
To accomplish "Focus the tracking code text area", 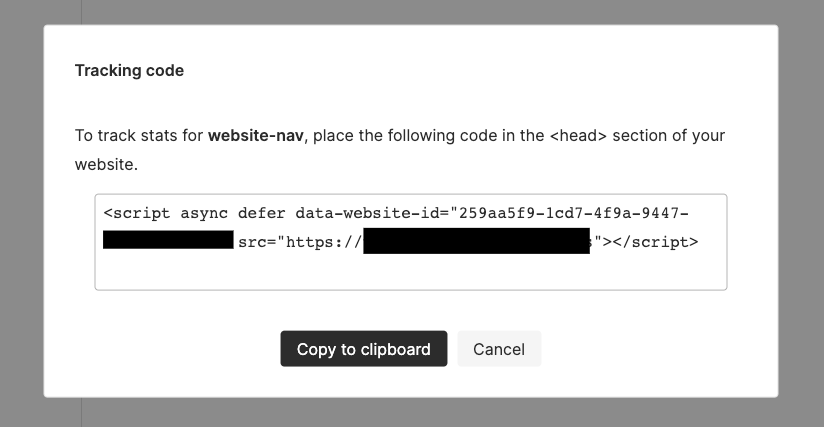I will (x=411, y=242).
